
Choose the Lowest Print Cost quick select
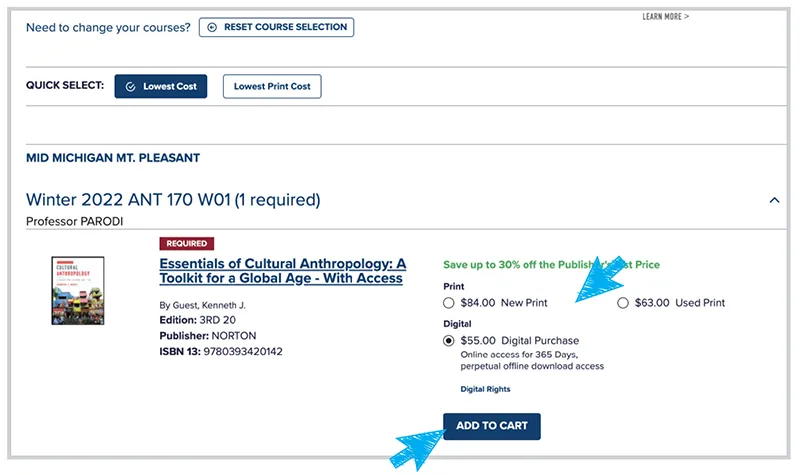[272, 87]
